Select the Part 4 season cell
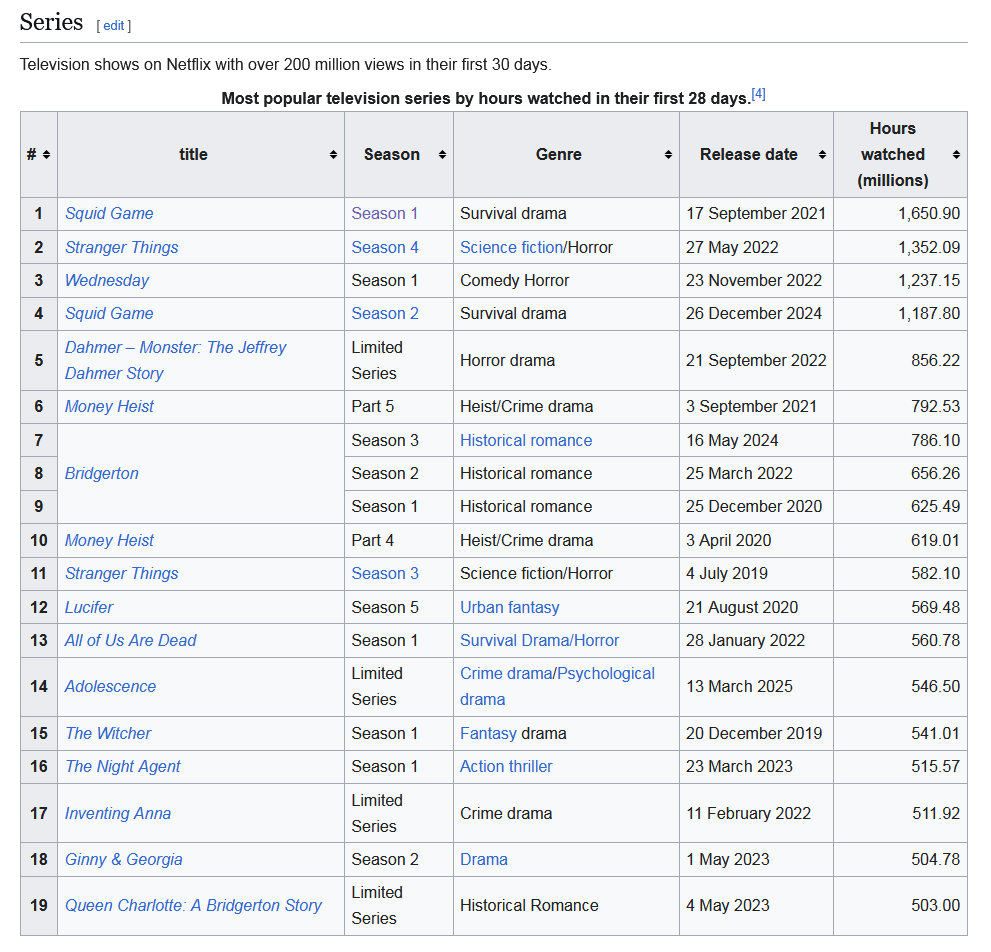 click(399, 540)
